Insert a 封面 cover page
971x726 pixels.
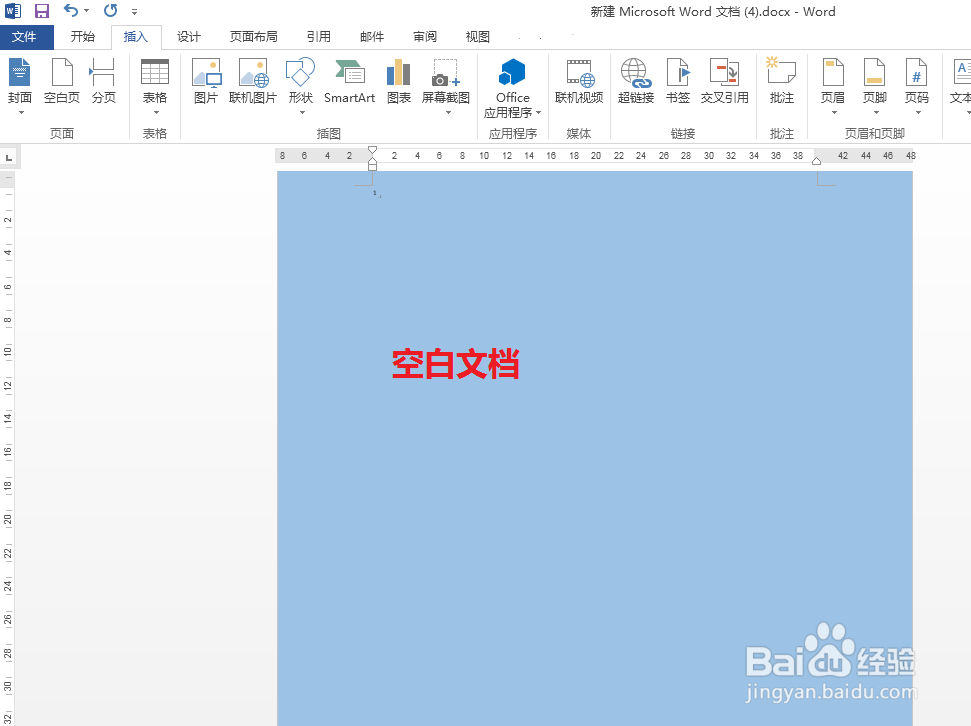[20, 86]
